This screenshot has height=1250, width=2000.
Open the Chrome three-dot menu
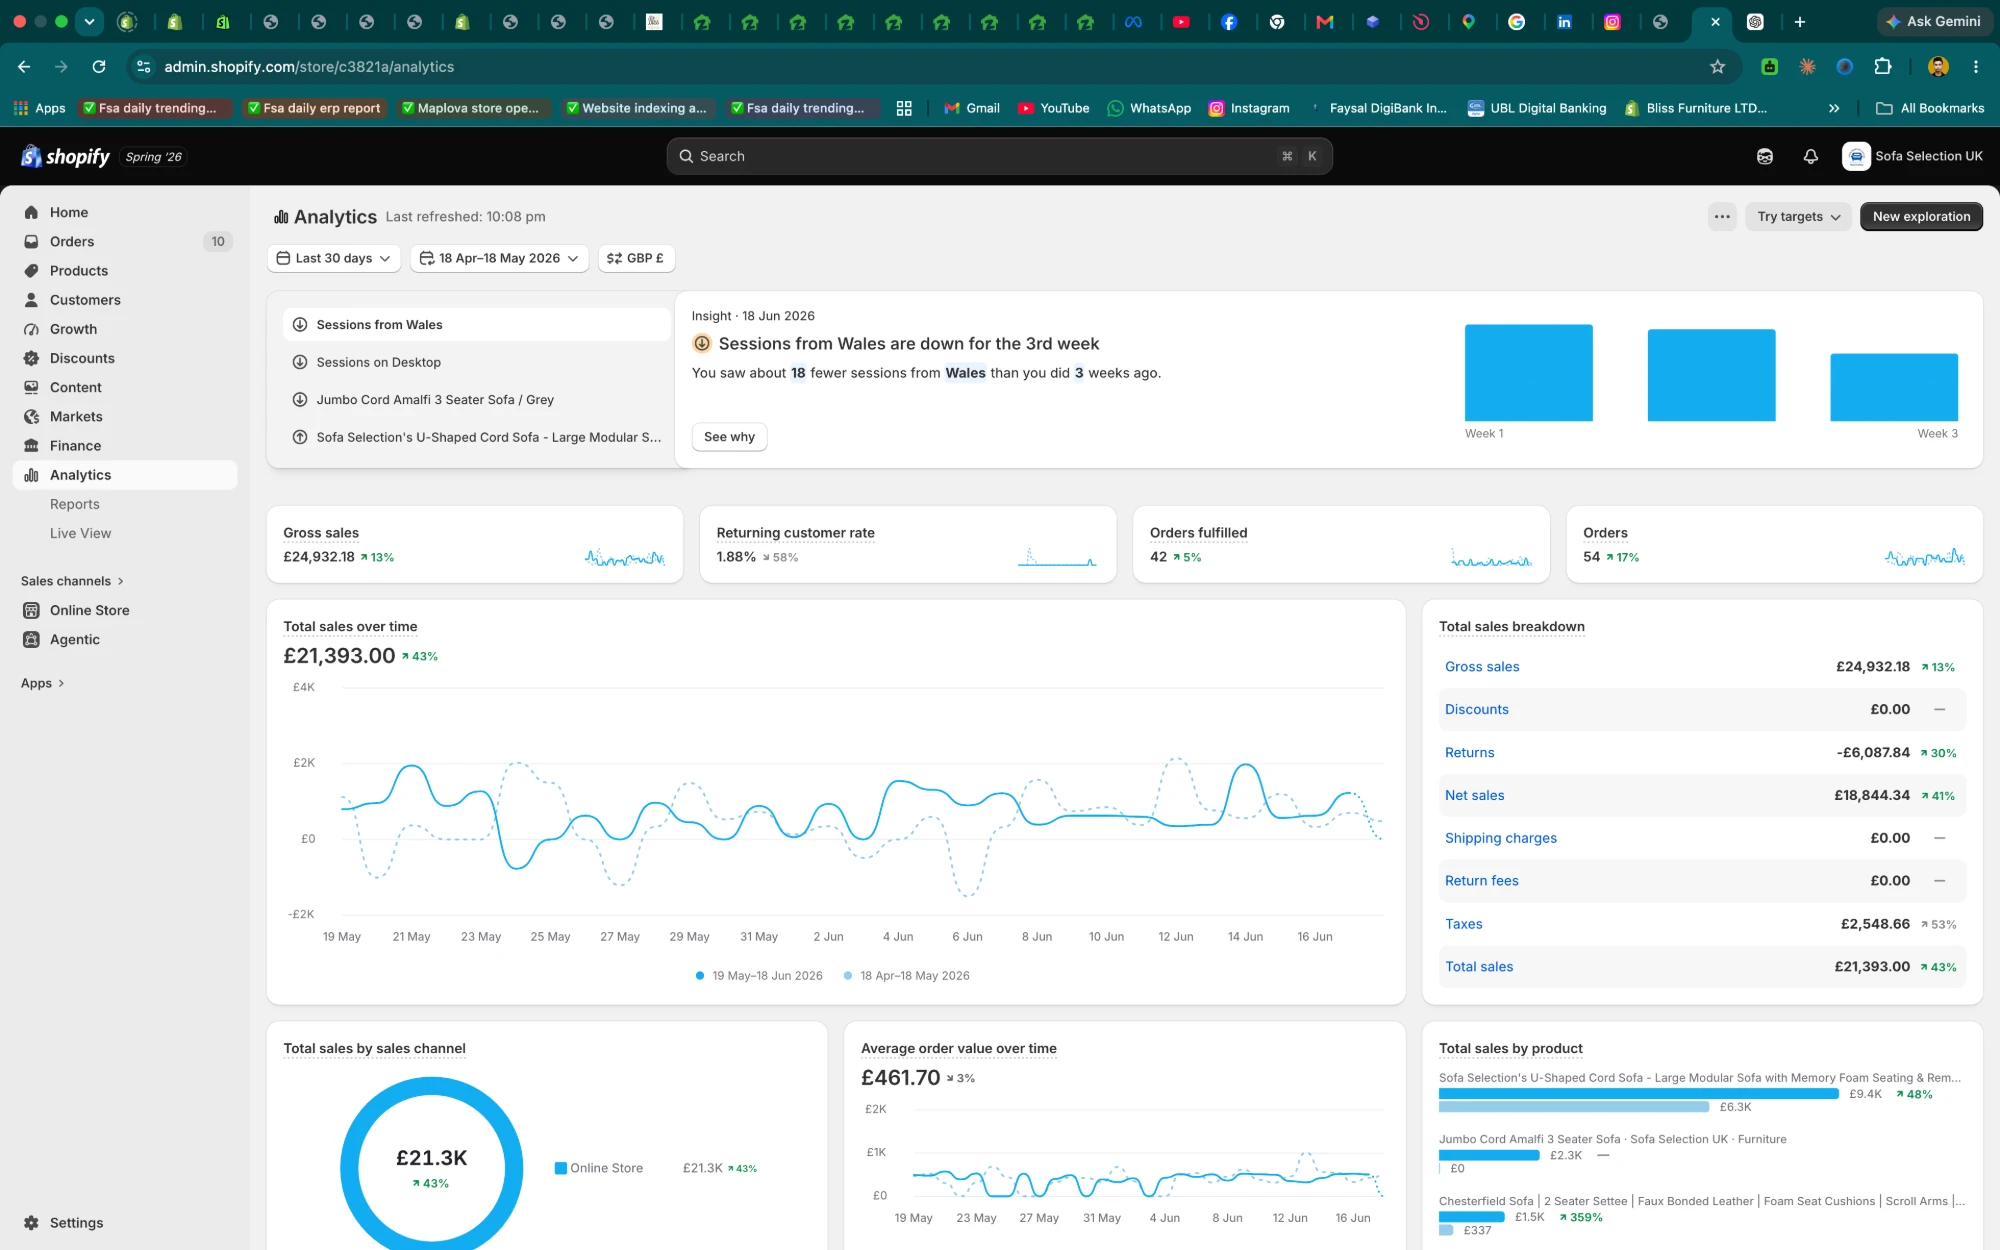click(1975, 66)
